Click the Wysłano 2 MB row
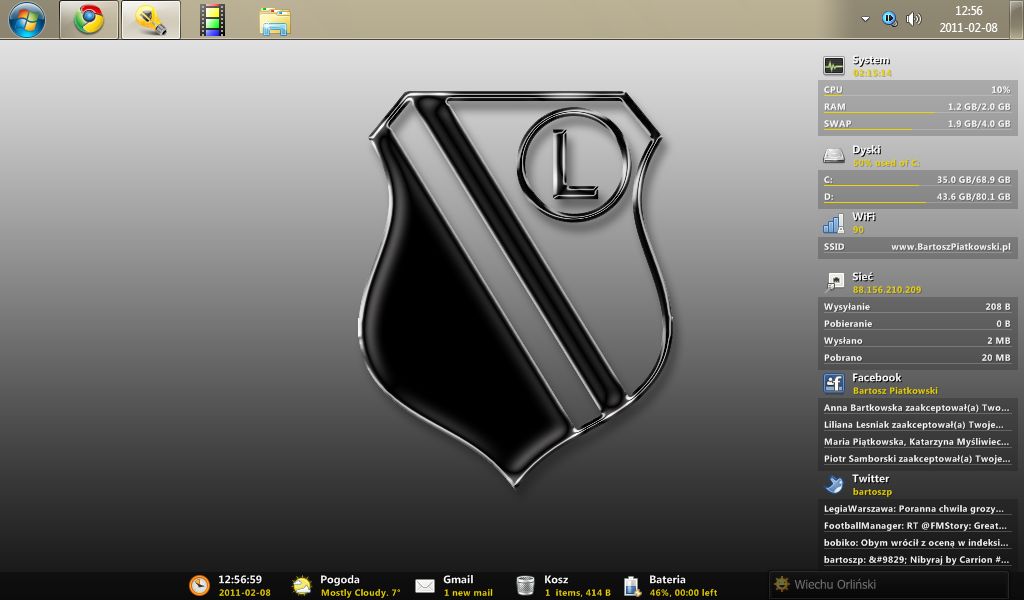 pos(917,340)
